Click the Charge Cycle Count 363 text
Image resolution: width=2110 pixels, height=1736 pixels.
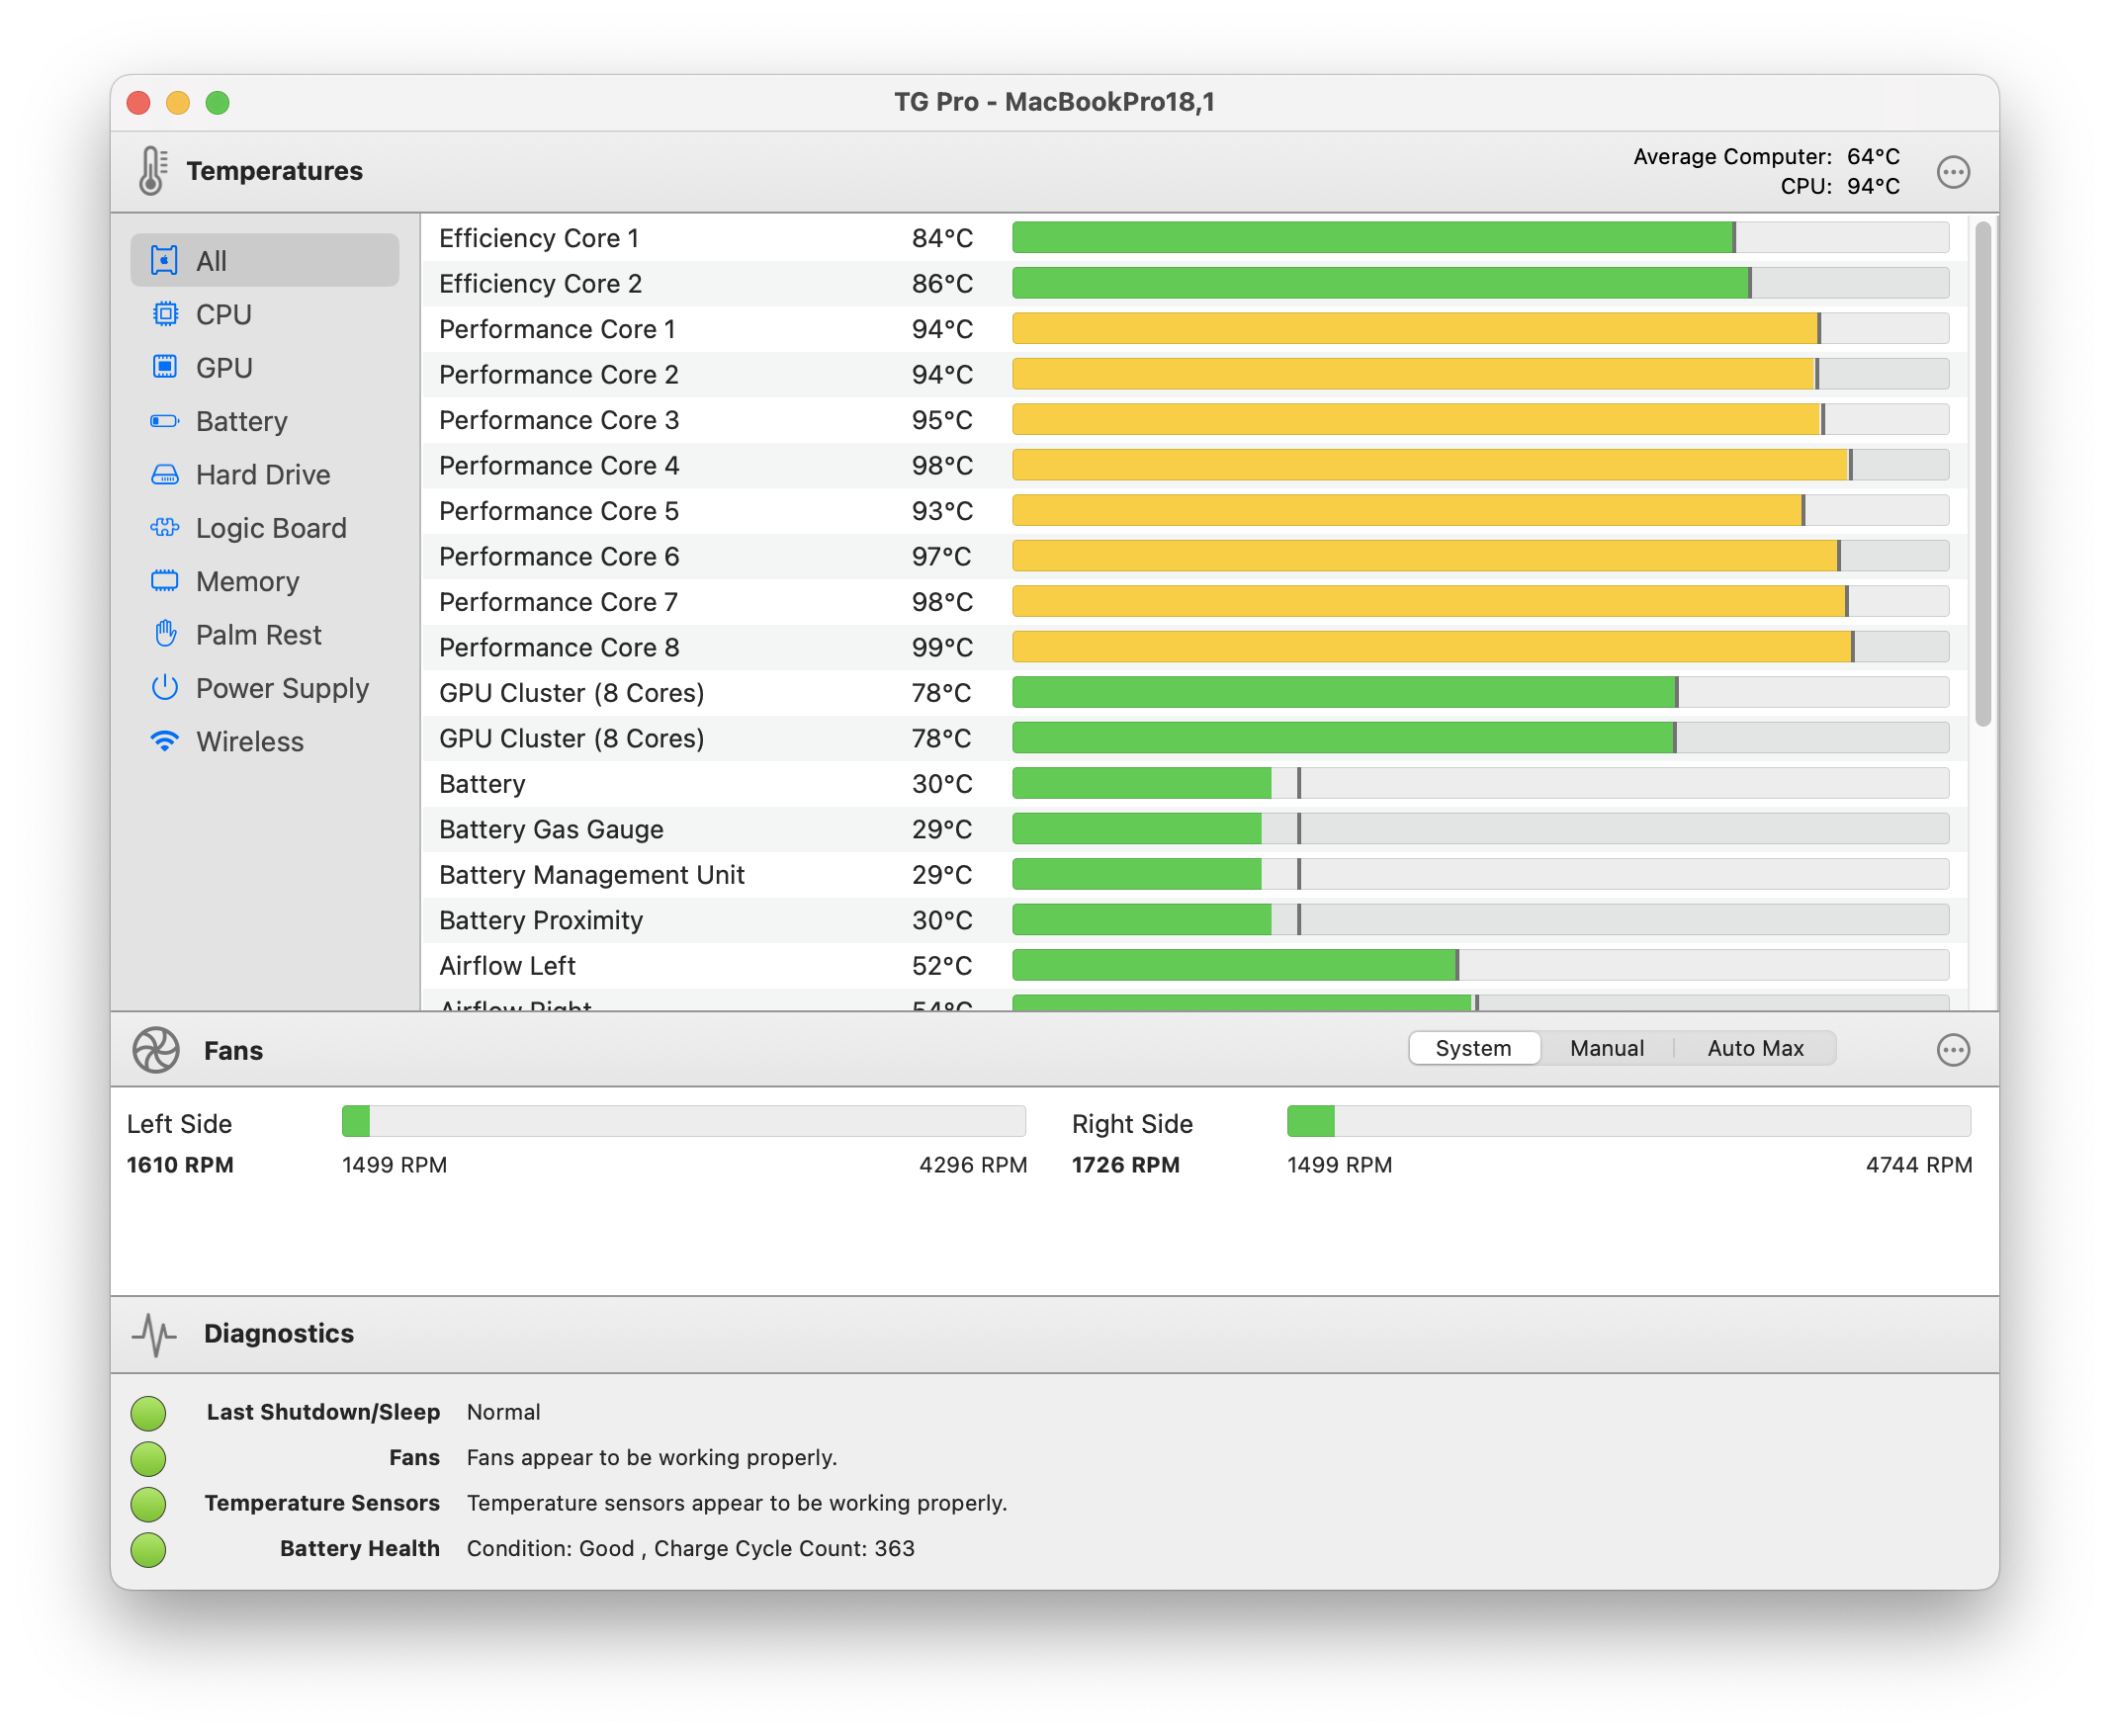point(784,1549)
